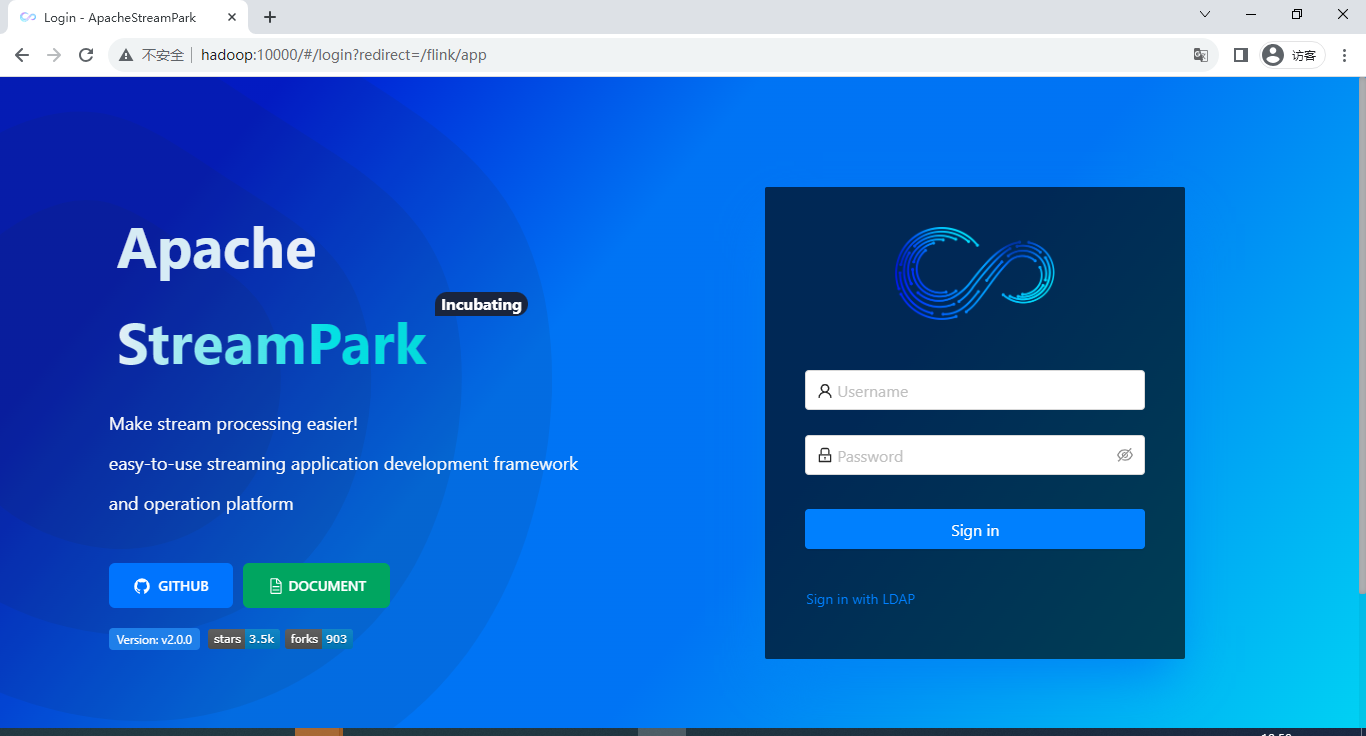Viewport: 1366px width, 736px height.
Task: Click the lock icon in Password field
Action: [825, 455]
